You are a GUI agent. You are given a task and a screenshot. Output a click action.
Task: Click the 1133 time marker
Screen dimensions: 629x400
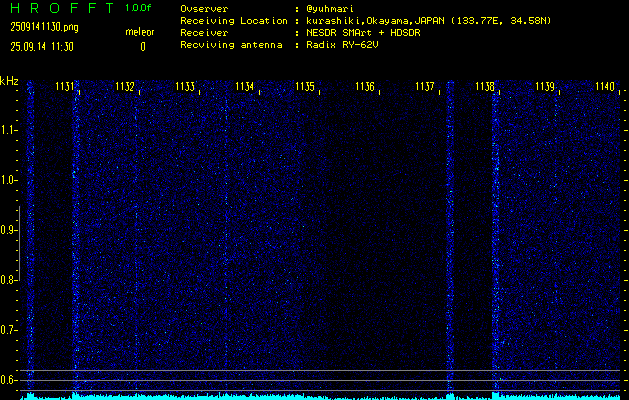[x=185, y=87]
